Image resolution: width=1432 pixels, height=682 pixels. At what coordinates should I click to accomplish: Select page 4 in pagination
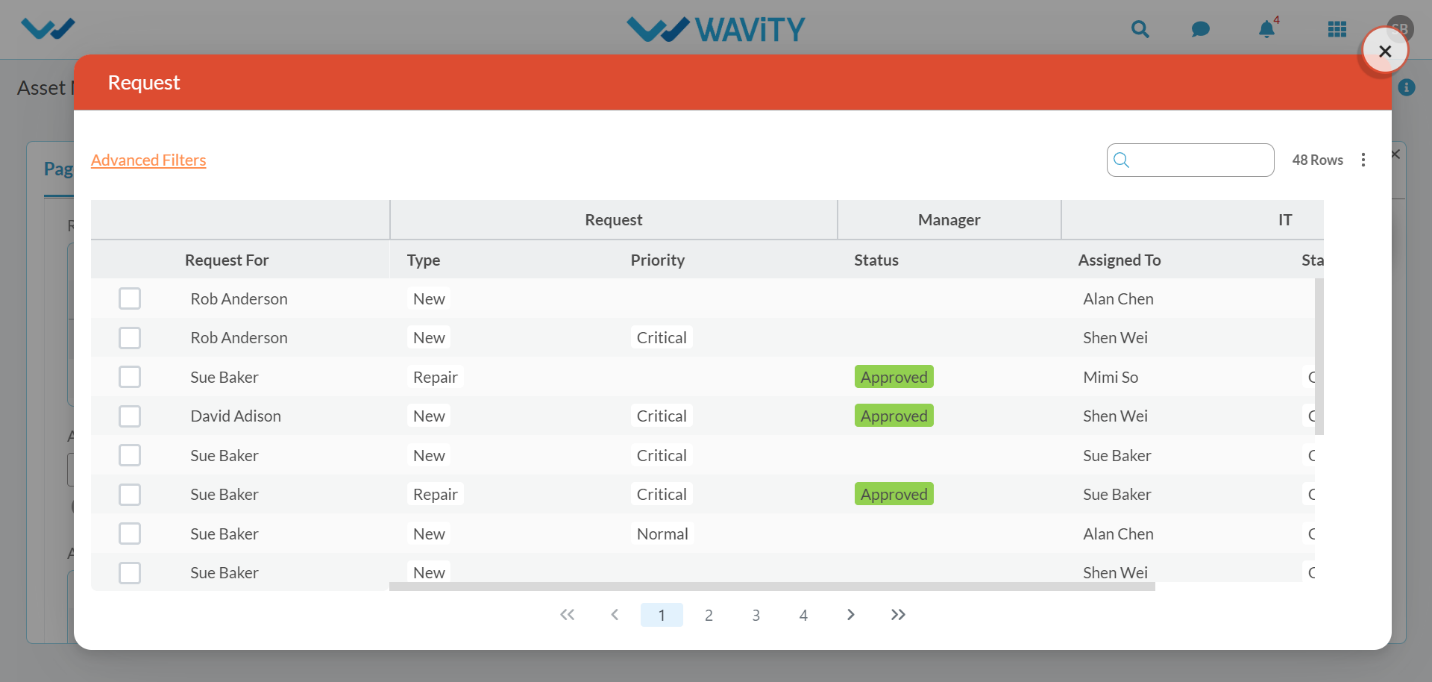803,615
